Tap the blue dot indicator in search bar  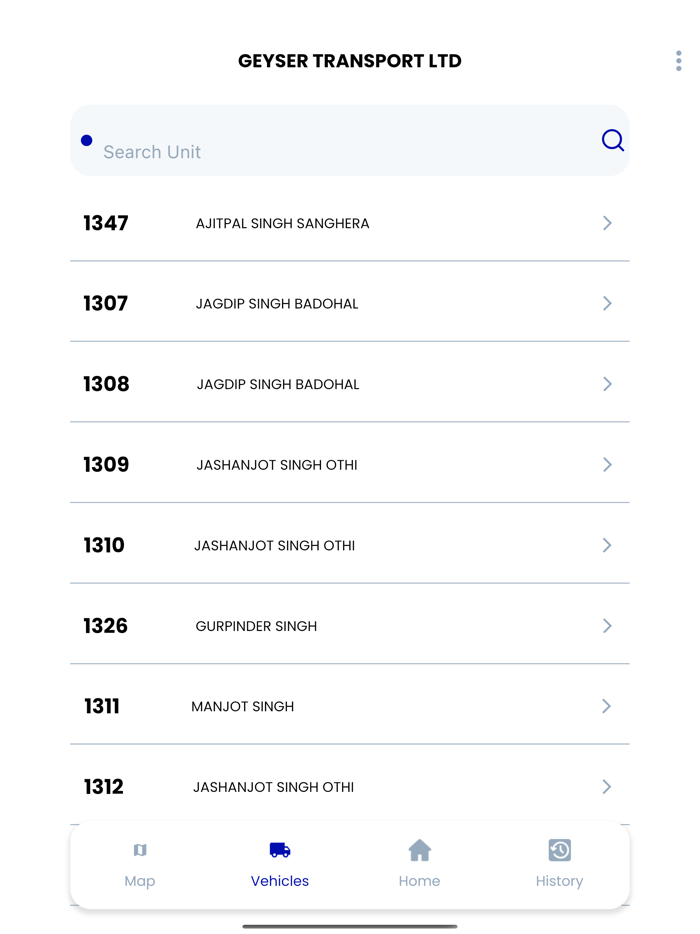click(x=86, y=140)
